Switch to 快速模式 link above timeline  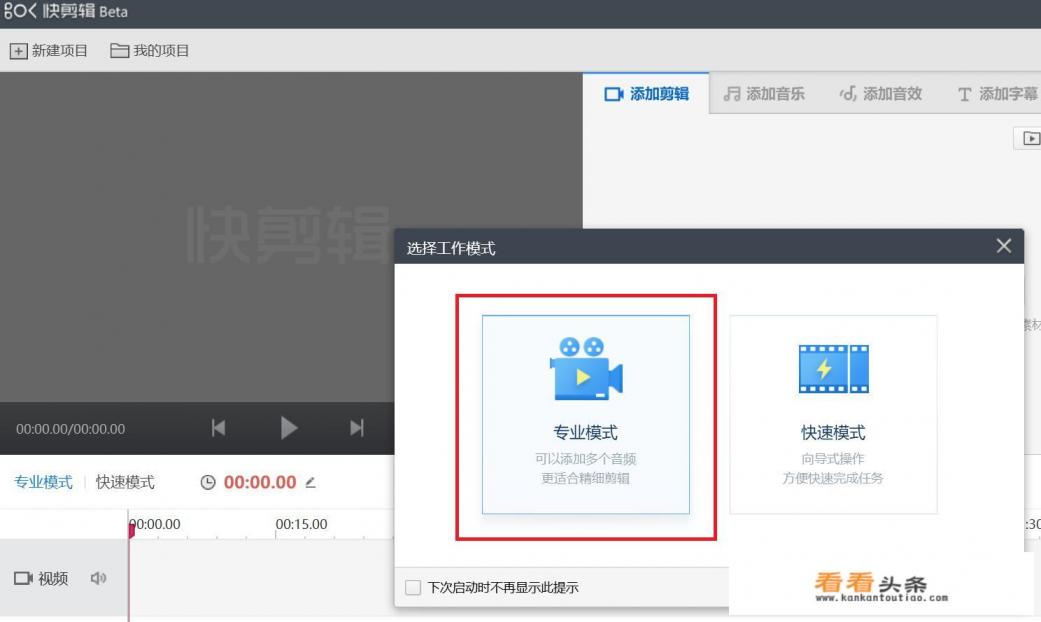point(125,482)
